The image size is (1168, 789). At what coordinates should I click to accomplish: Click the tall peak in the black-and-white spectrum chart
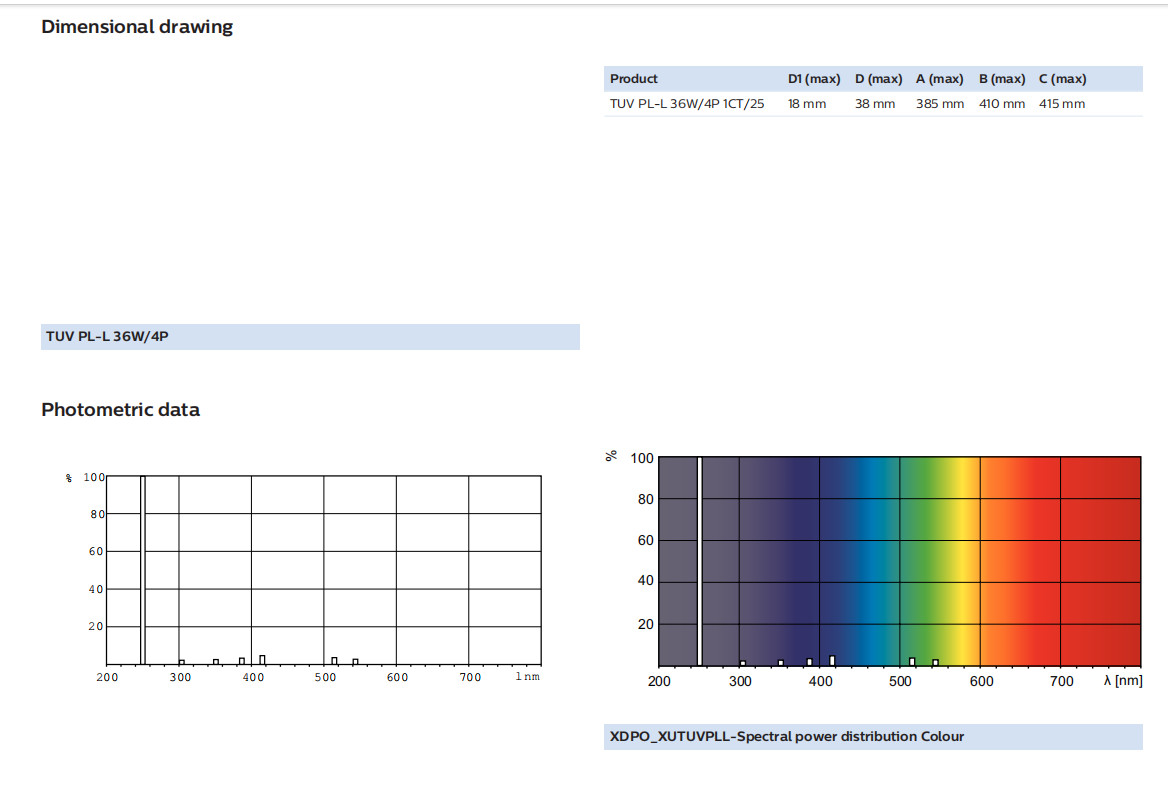click(143, 570)
